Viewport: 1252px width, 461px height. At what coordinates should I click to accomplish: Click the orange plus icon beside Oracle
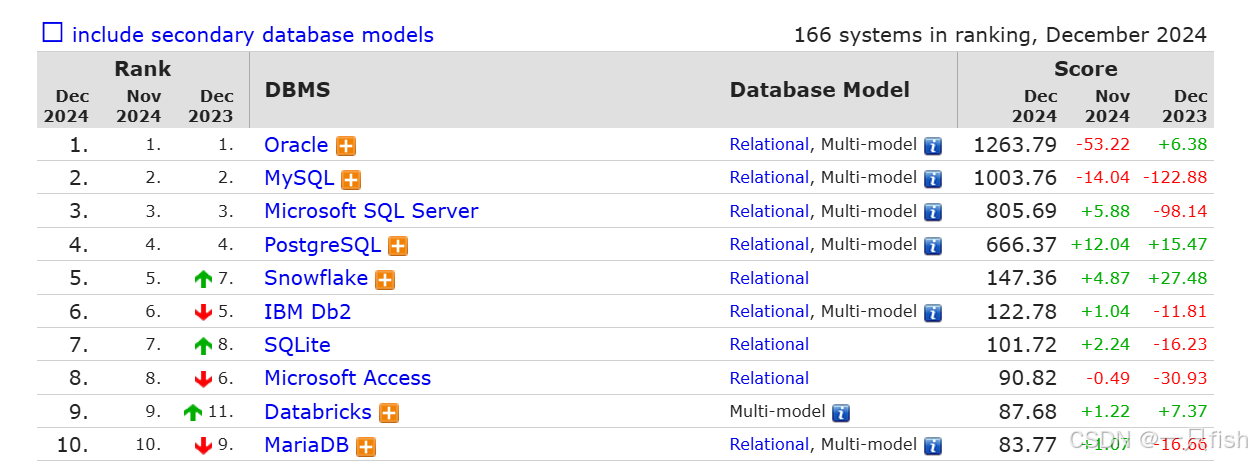pyautogui.click(x=346, y=146)
